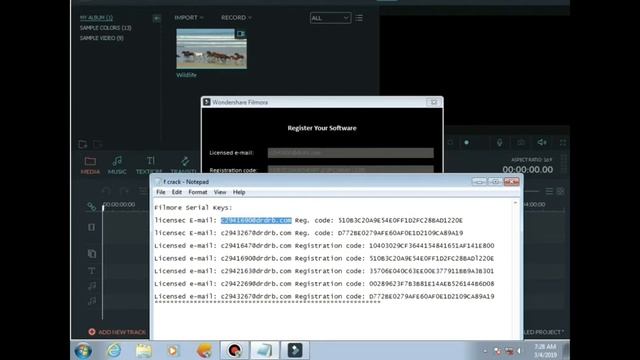Select the second music track icon
Screen dimensions: 640x360
(92, 301)
